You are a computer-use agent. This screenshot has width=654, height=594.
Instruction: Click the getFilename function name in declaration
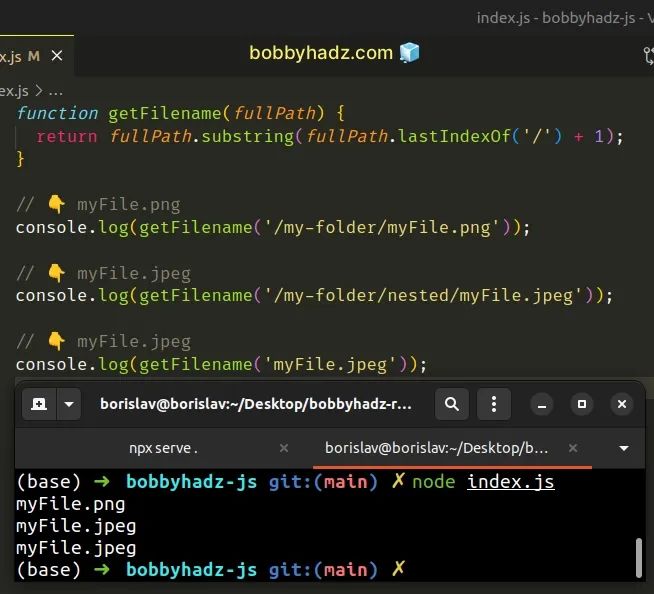tap(165, 113)
